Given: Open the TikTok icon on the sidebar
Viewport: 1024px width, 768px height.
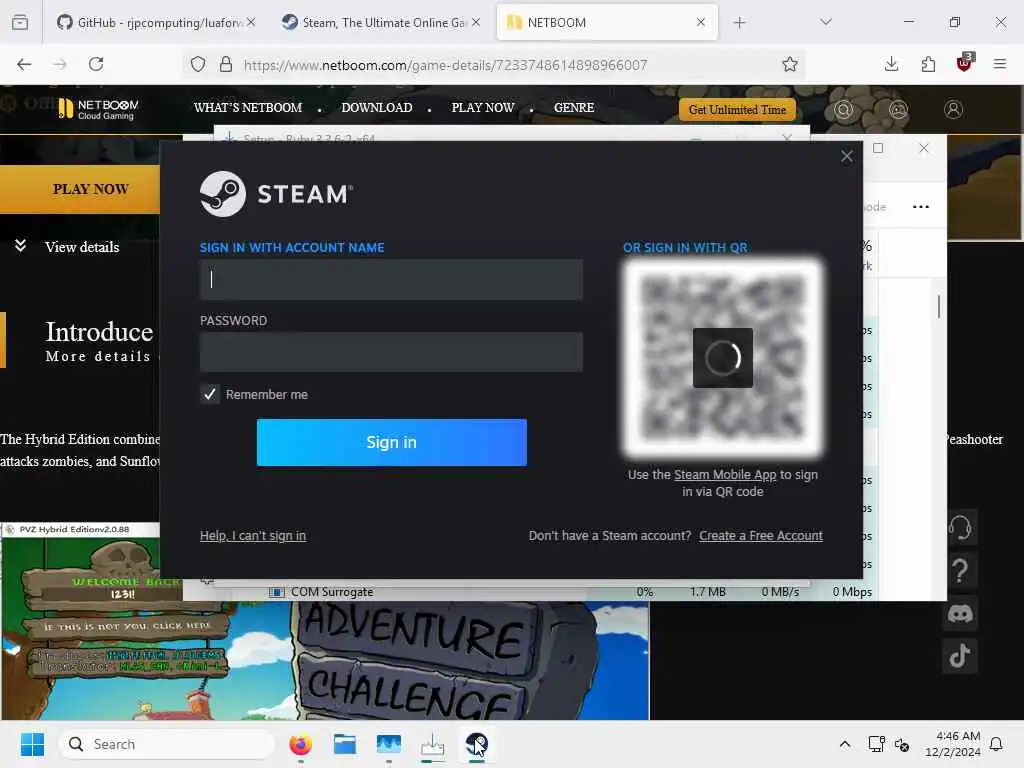Looking at the screenshot, I should coord(959,656).
